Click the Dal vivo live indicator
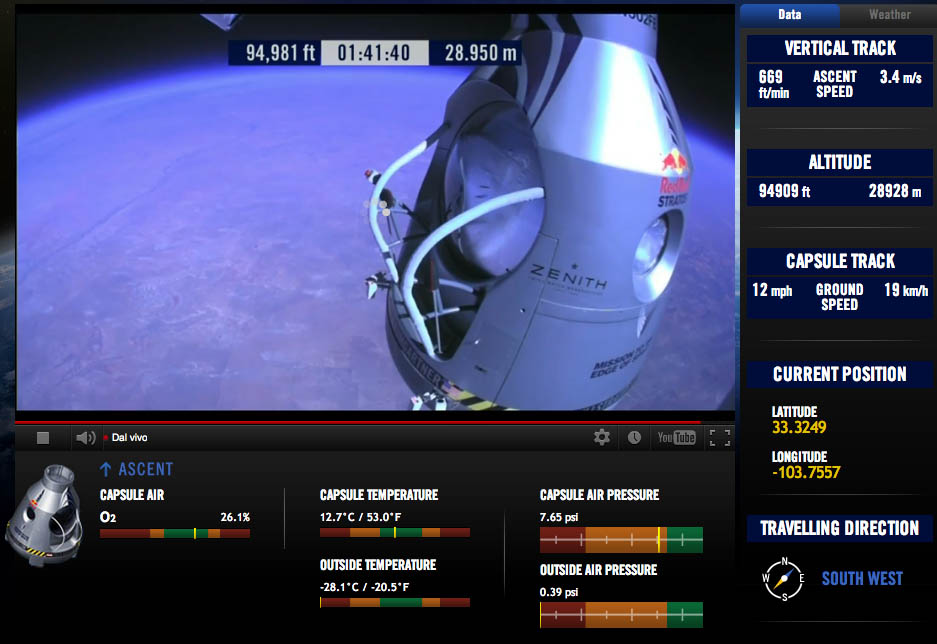 (126, 437)
